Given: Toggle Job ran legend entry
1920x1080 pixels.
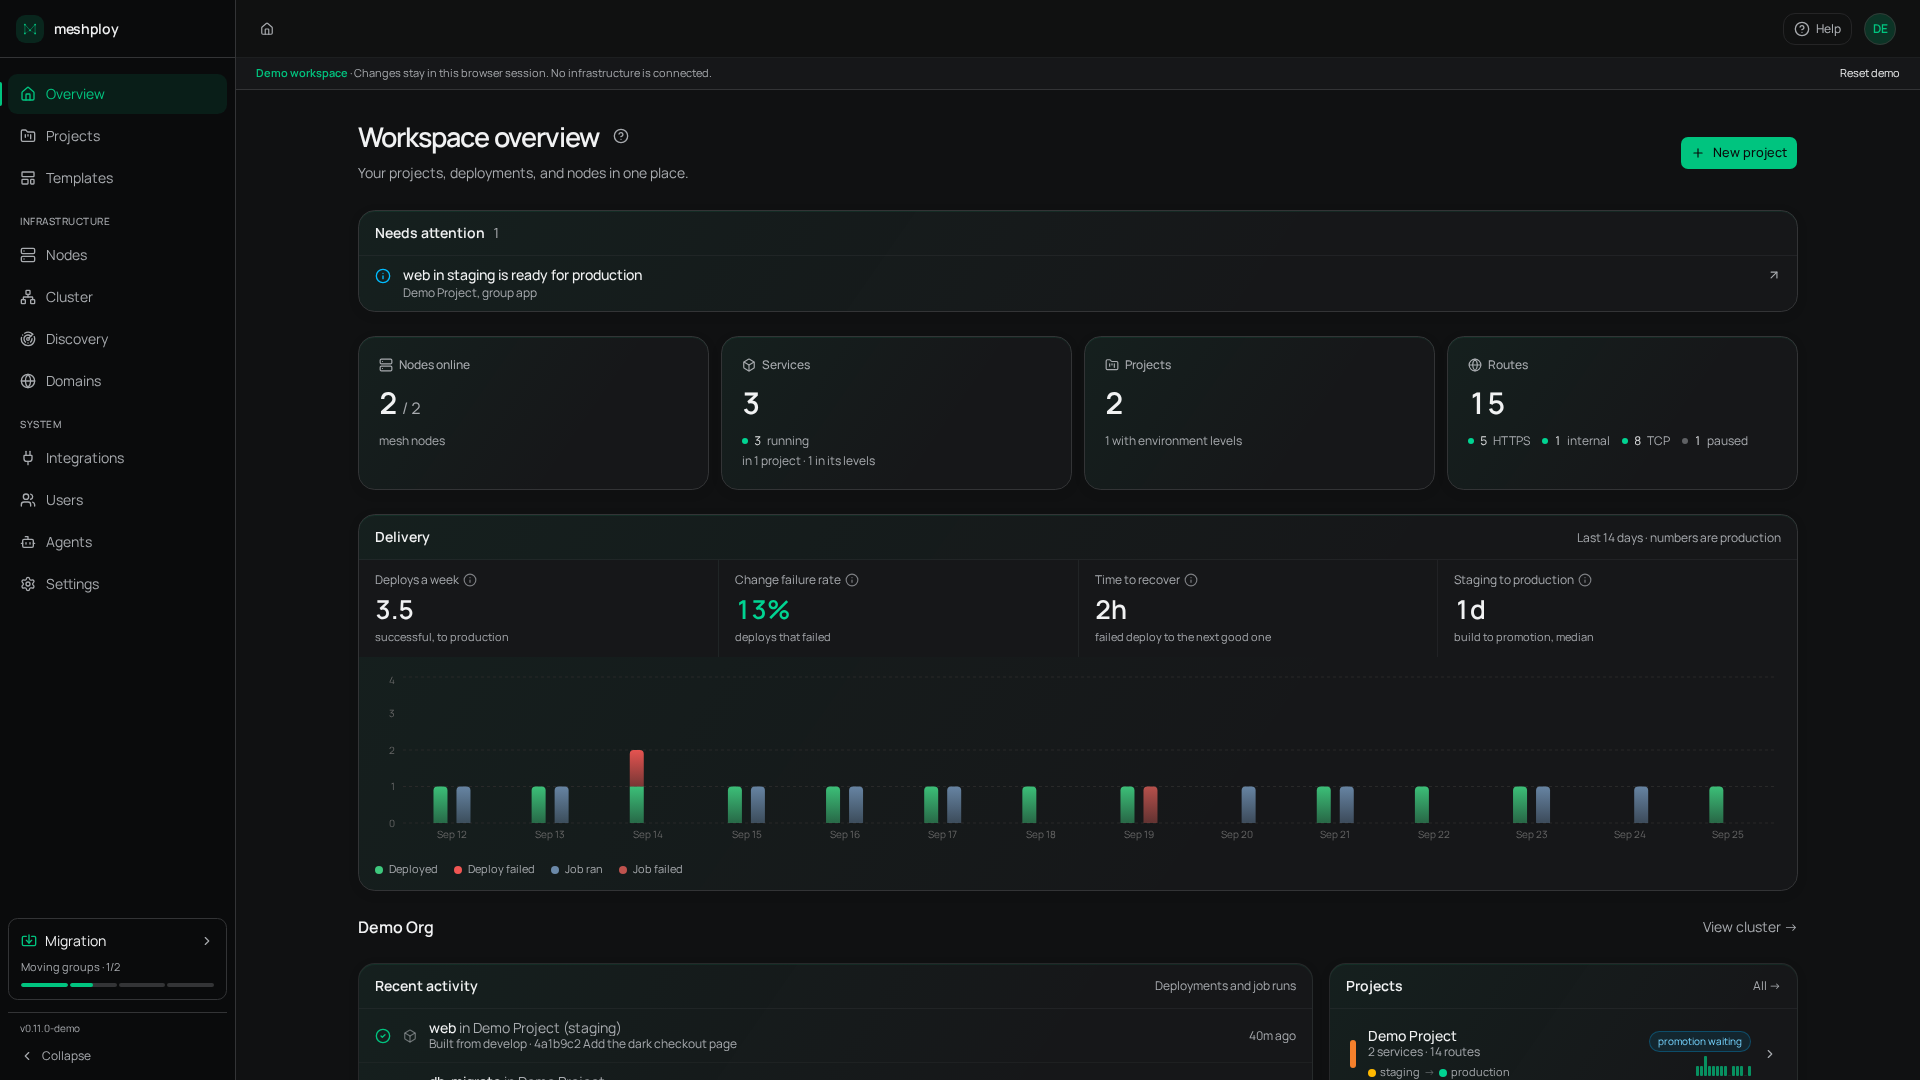Looking at the screenshot, I should pos(577,870).
